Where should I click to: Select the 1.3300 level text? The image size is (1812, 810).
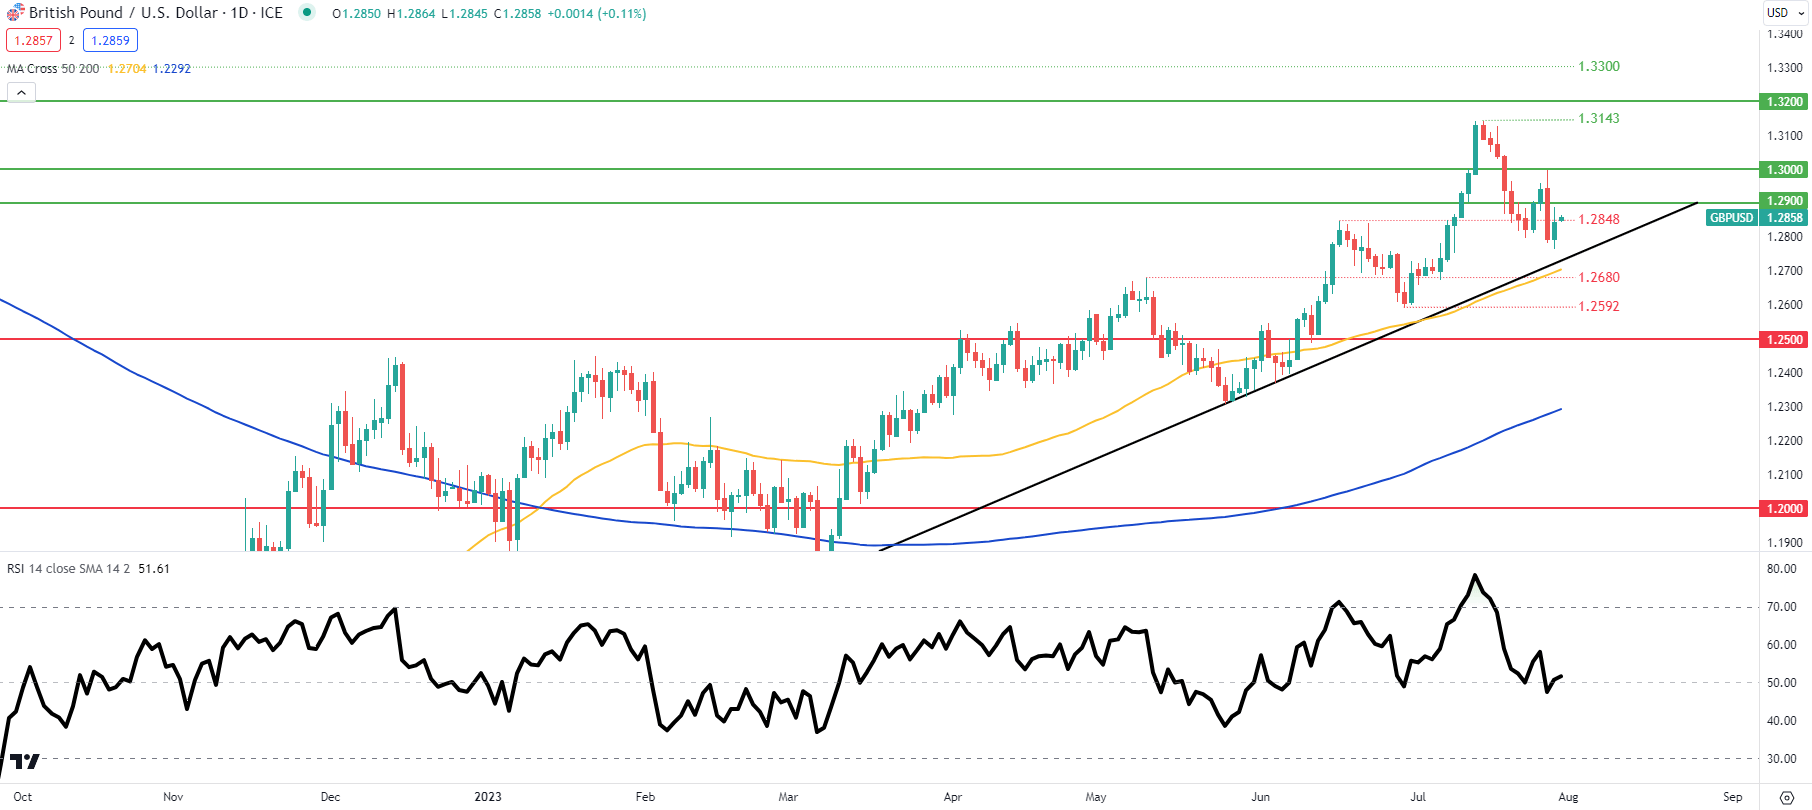coord(1599,67)
